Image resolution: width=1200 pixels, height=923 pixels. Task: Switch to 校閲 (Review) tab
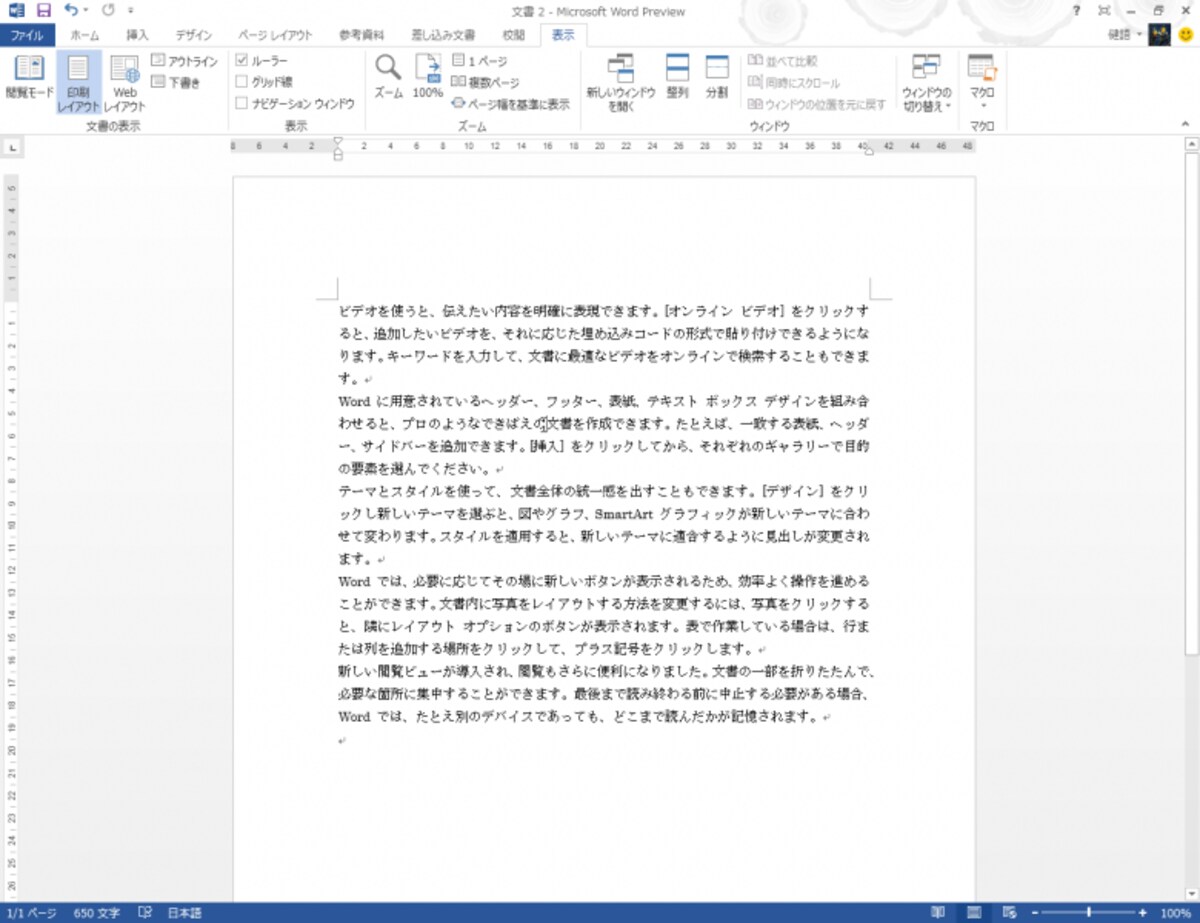513,35
